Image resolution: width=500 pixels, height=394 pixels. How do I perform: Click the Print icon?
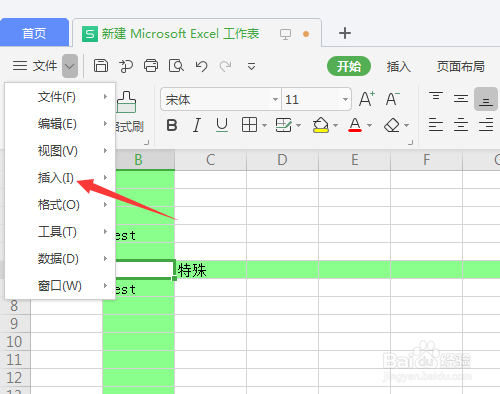point(151,66)
